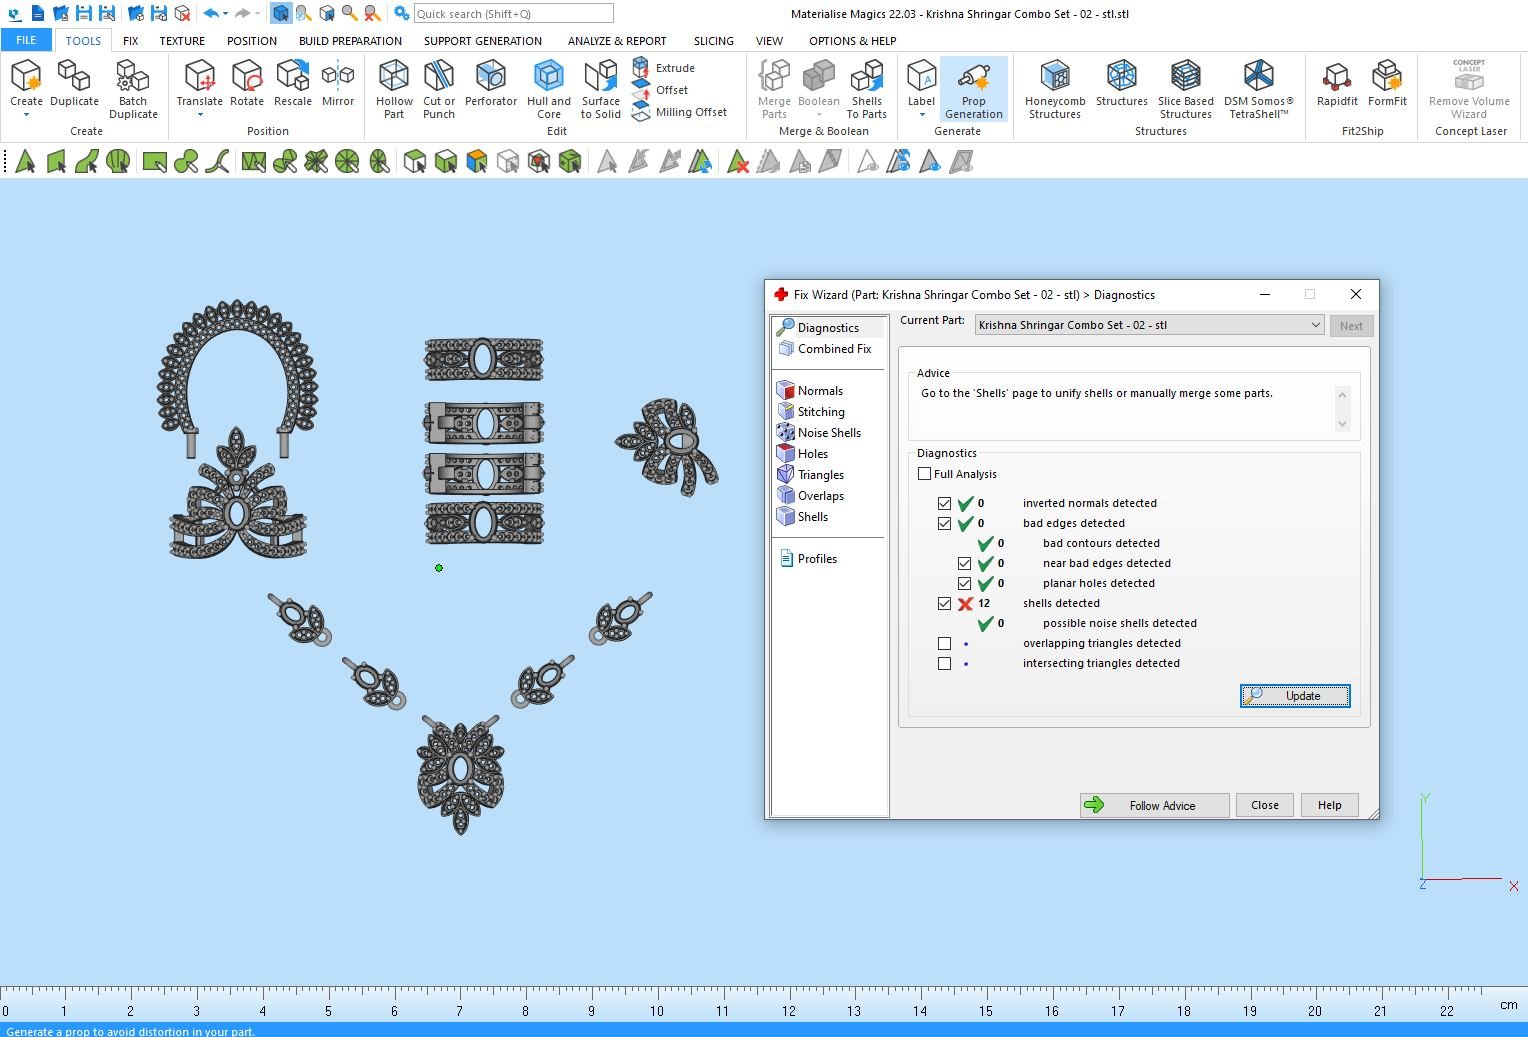Click the Hollow Part tool icon
1528x1037 pixels.
coord(394,77)
